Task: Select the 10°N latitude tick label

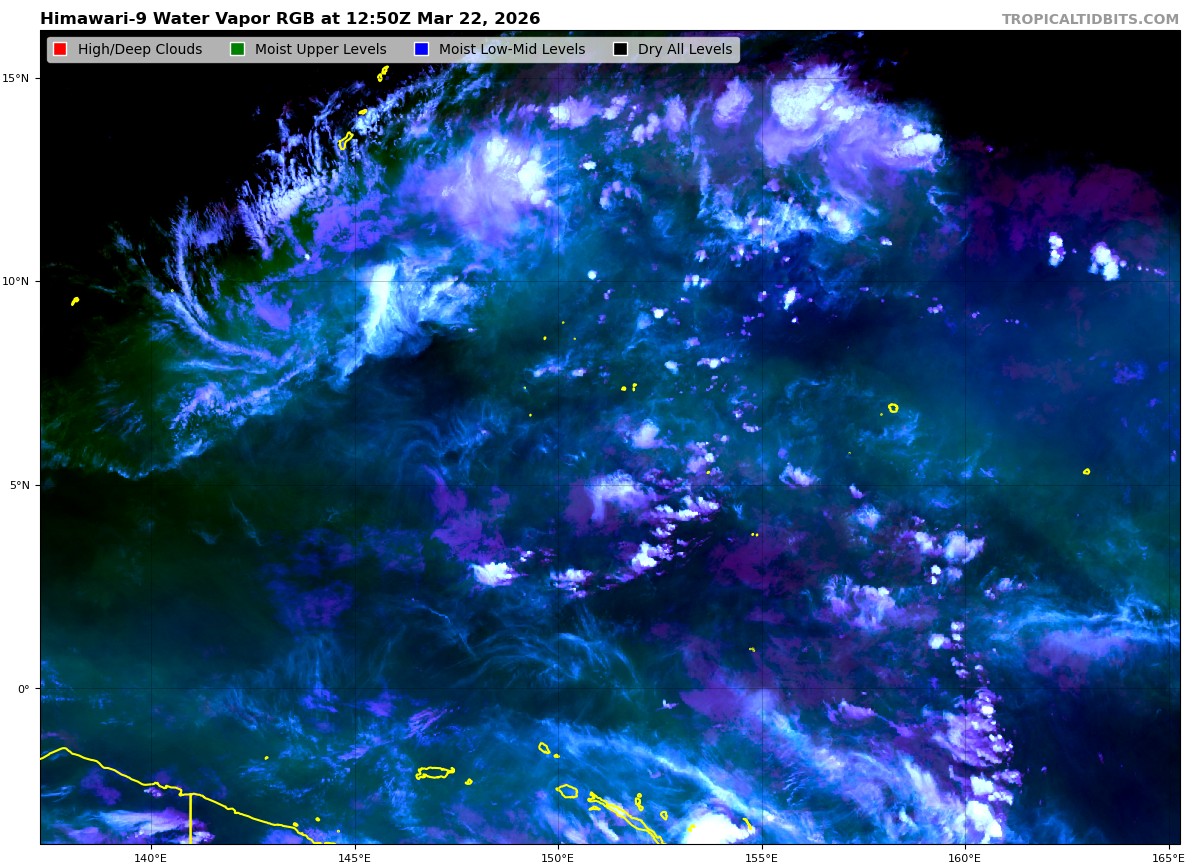Action: click(x=20, y=281)
